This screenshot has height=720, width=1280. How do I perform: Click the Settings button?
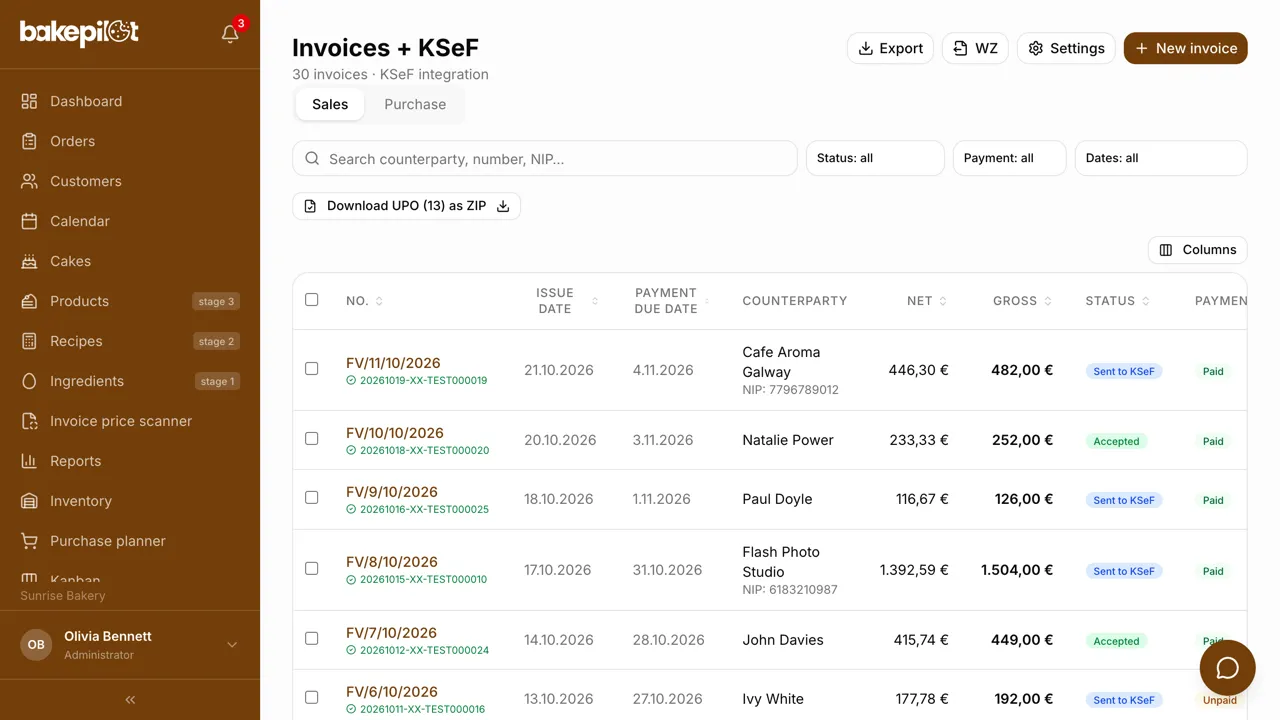1066,48
